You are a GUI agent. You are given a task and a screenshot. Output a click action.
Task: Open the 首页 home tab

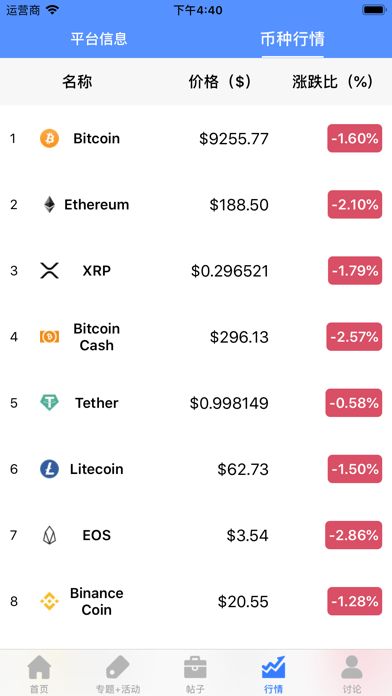point(39,674)
